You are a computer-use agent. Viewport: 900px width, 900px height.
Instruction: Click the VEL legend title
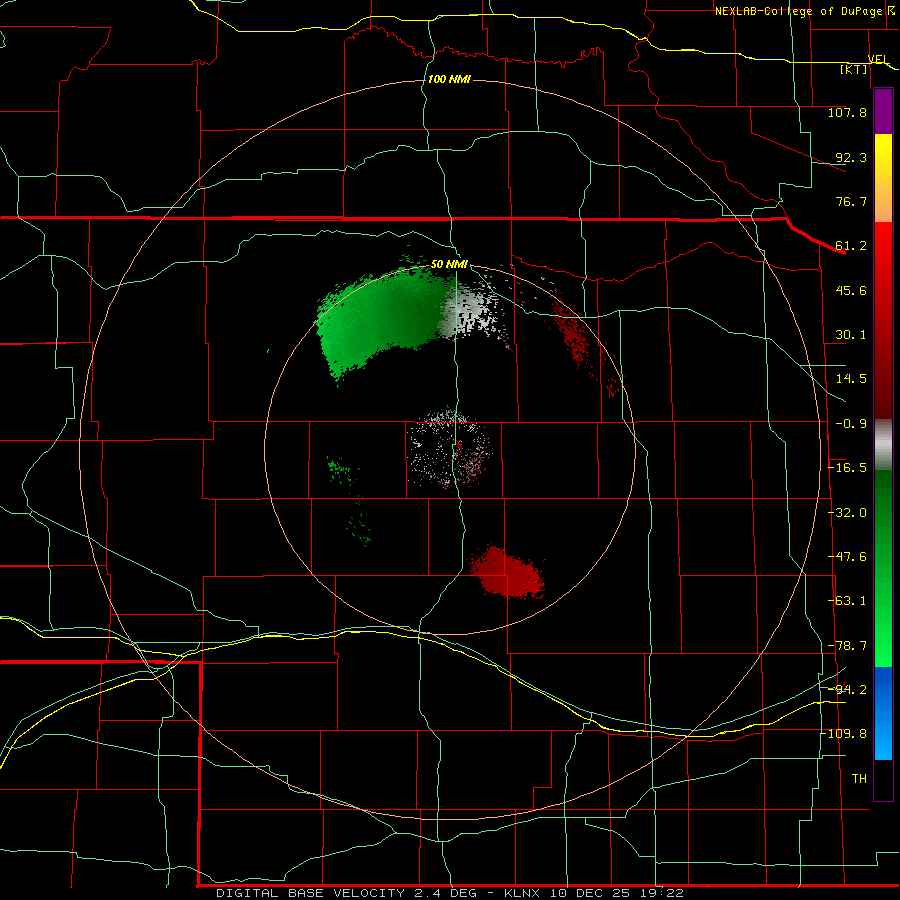(878, 59)
